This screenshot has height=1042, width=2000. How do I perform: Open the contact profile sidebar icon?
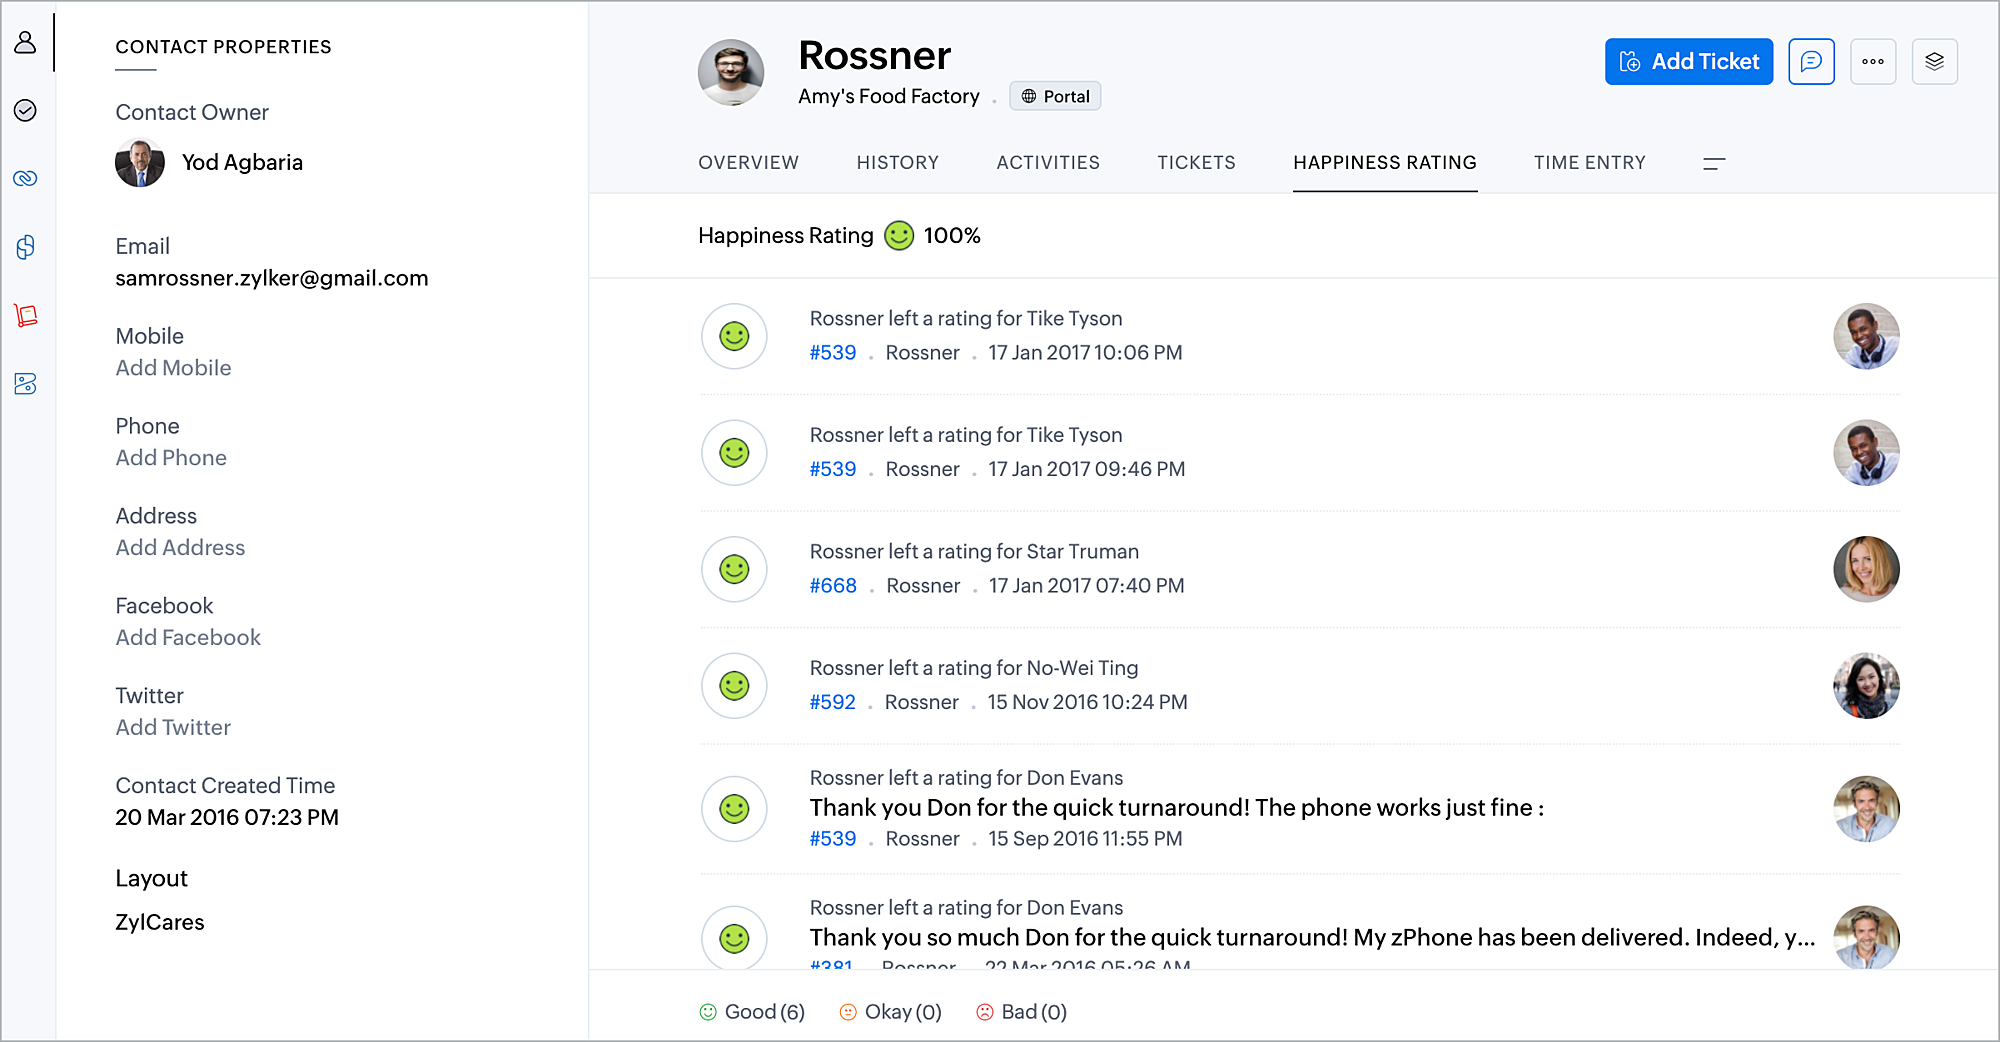pyautogui.click(x=25, y=42)
